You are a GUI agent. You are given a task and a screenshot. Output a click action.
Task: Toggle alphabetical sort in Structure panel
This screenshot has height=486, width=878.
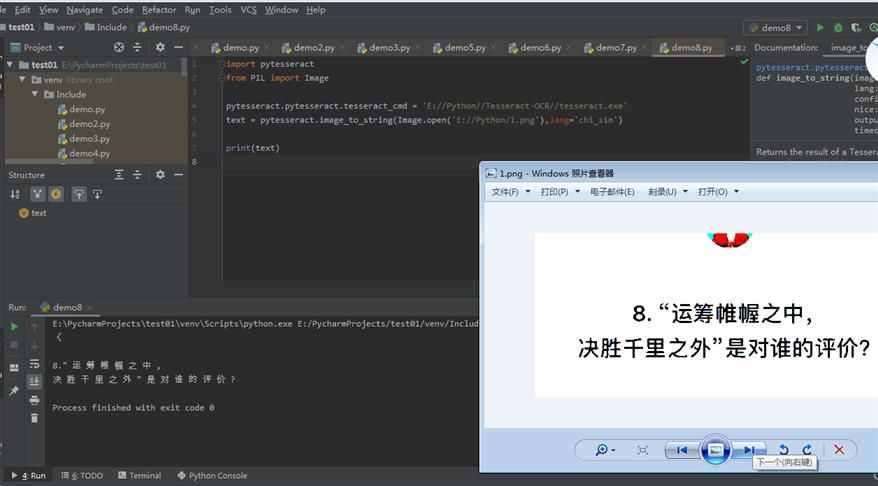point(15,194)
